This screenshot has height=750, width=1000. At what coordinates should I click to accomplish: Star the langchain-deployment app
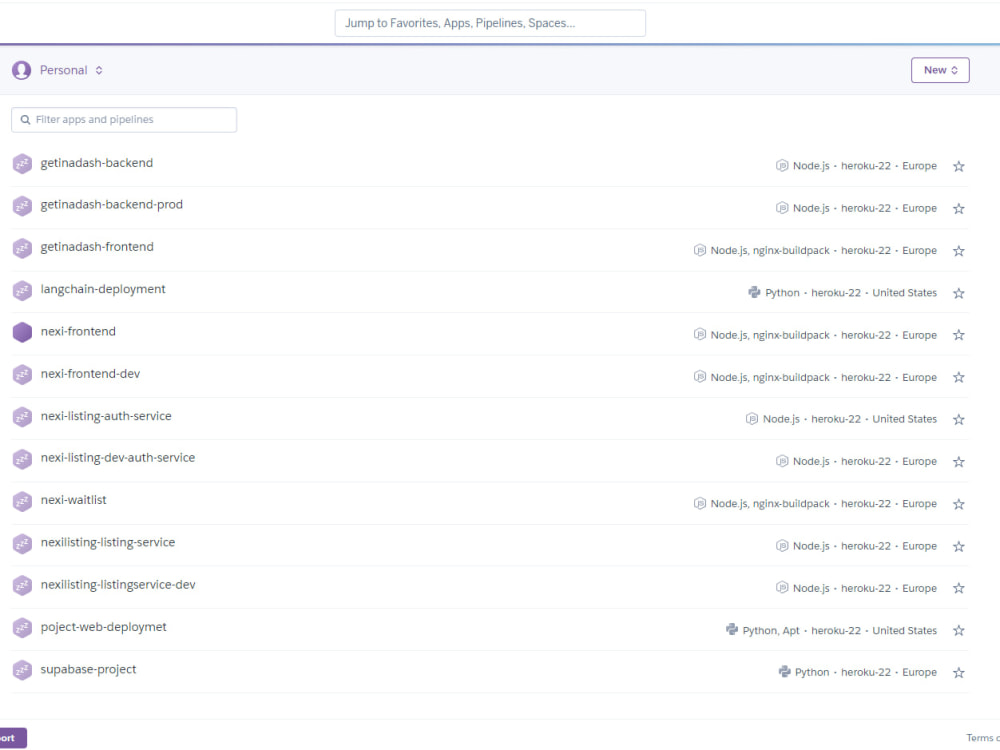tap(959, 293)
